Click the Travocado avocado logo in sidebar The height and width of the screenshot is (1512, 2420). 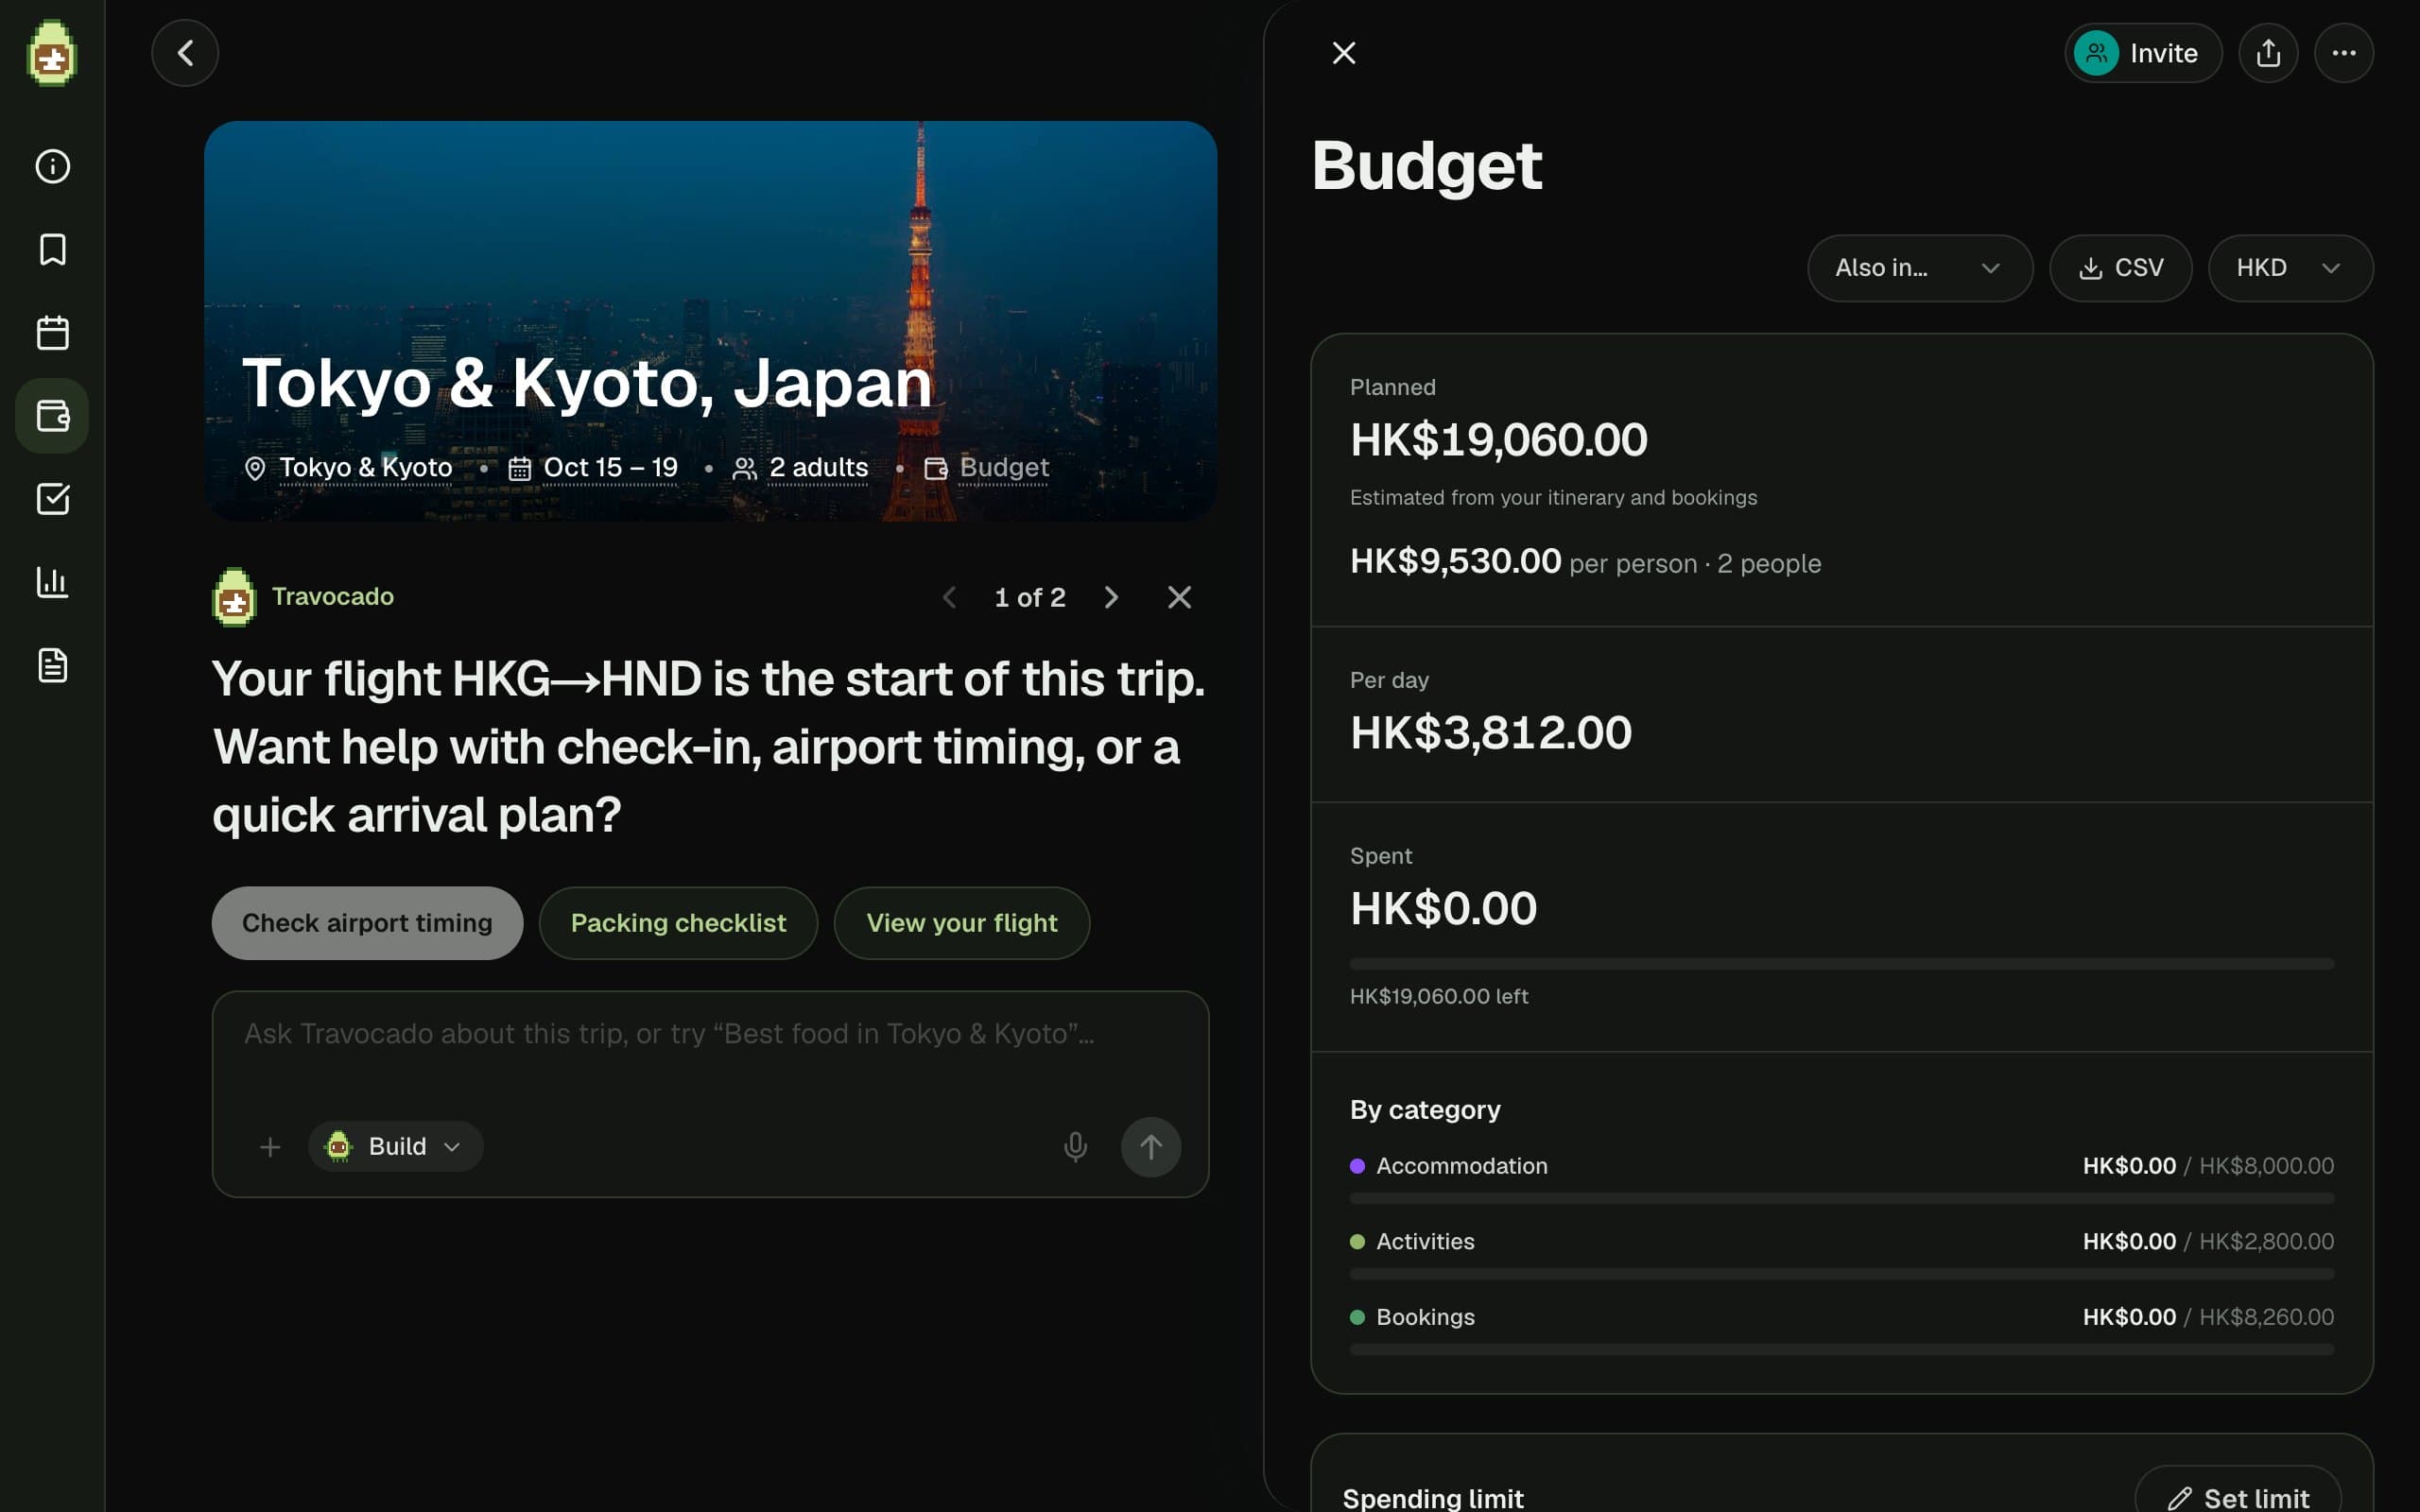tap(52, 53)
